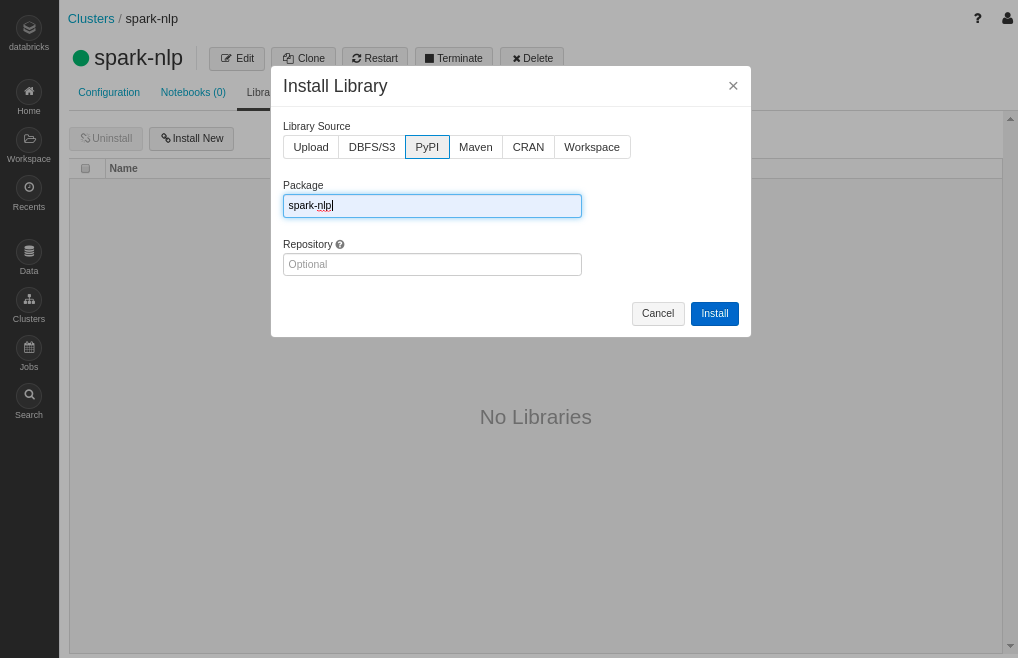Open the Databricks logo home icon

point(29,29)
